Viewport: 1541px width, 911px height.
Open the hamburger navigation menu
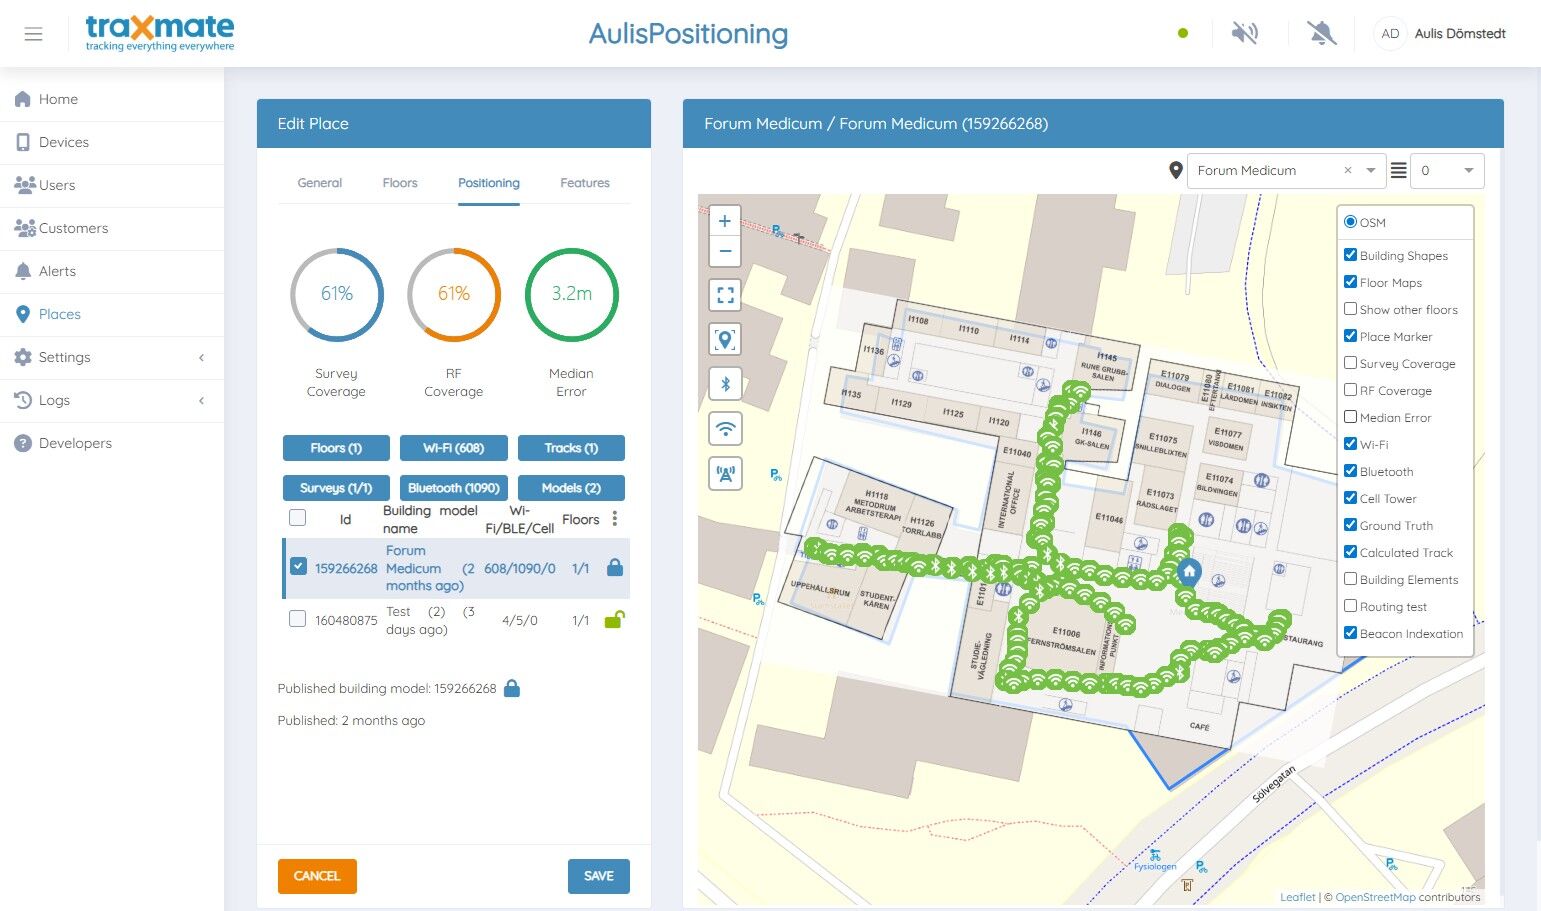point(33,34)
